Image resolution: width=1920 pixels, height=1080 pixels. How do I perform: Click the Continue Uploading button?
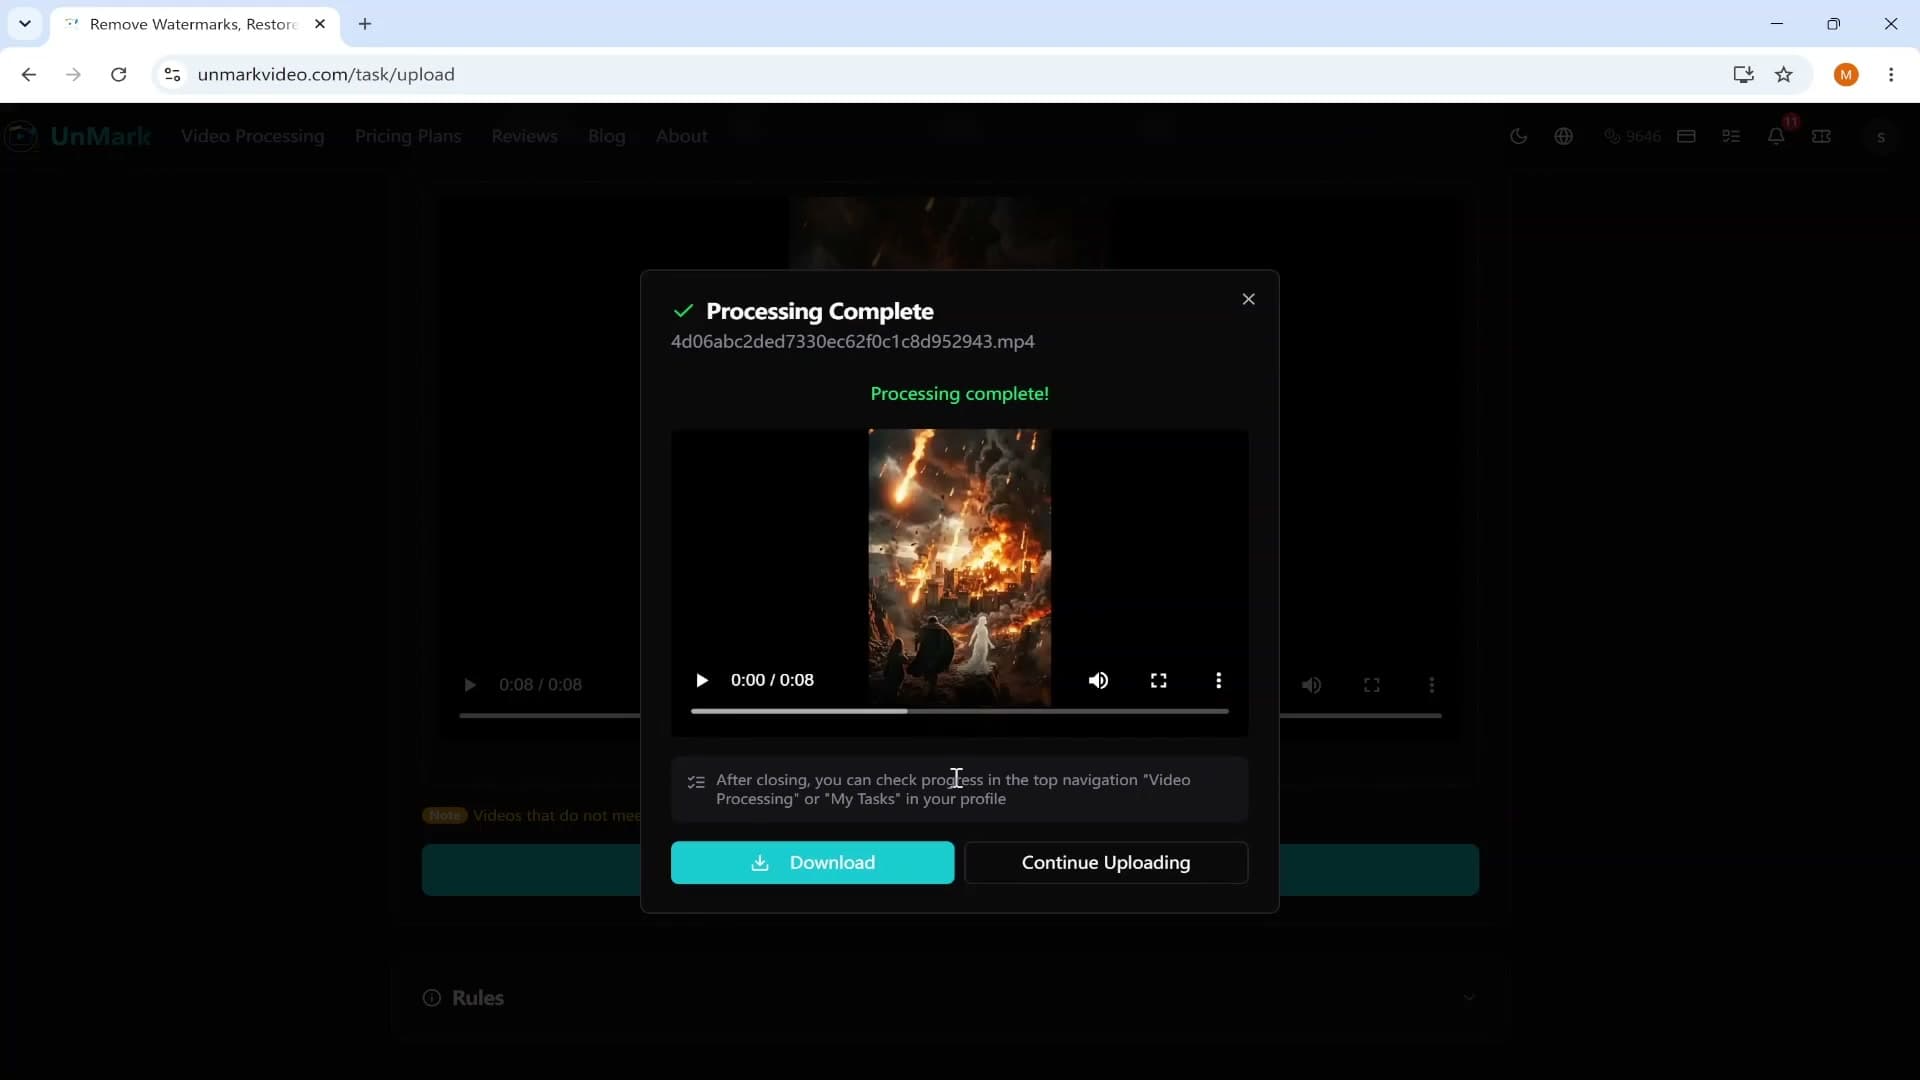tap(1106, 862)
